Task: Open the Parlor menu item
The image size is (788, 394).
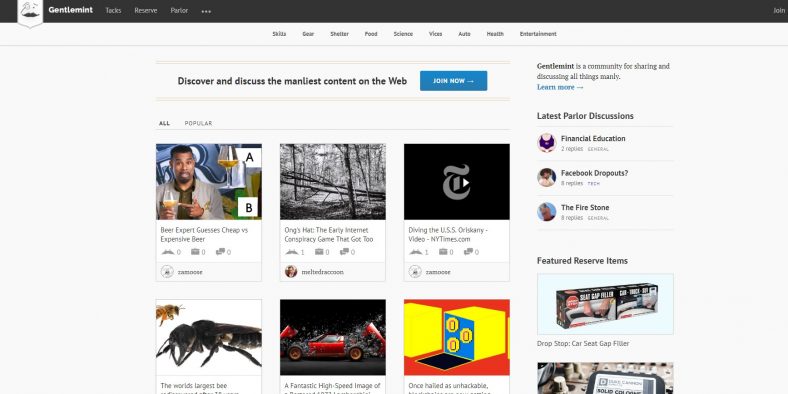Action: (x=179, y=11)
